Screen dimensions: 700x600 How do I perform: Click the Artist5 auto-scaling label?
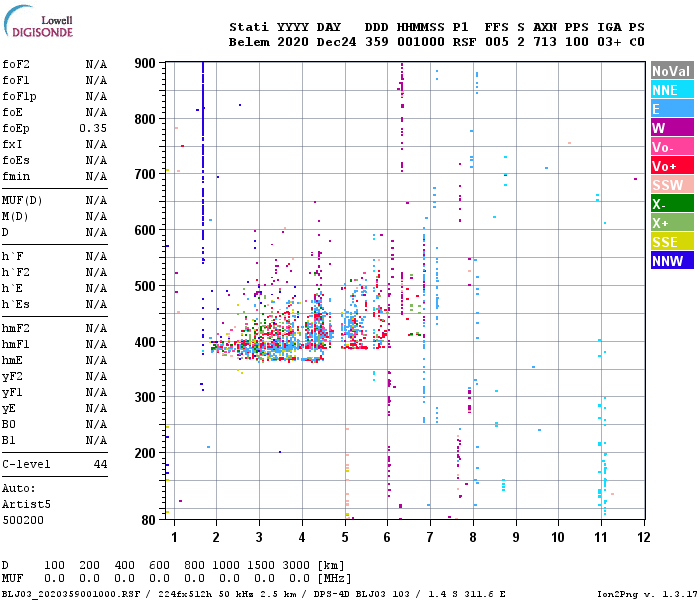click(x=26, y=504)
